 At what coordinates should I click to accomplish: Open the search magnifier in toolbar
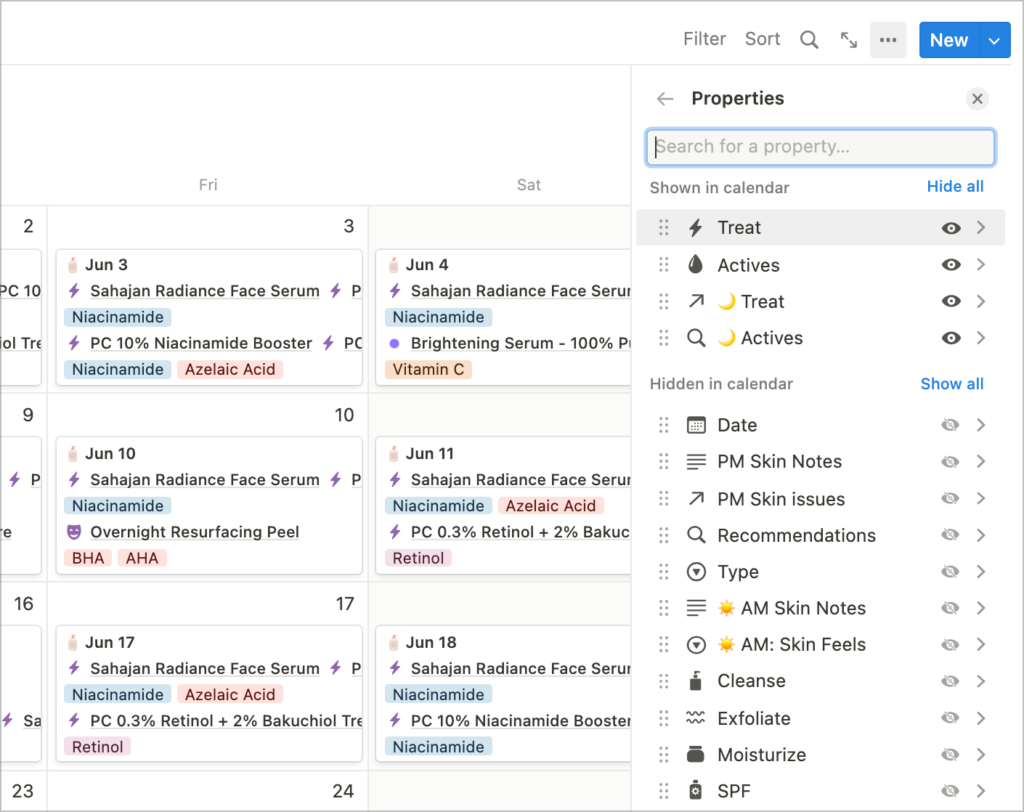click(809, 40)
